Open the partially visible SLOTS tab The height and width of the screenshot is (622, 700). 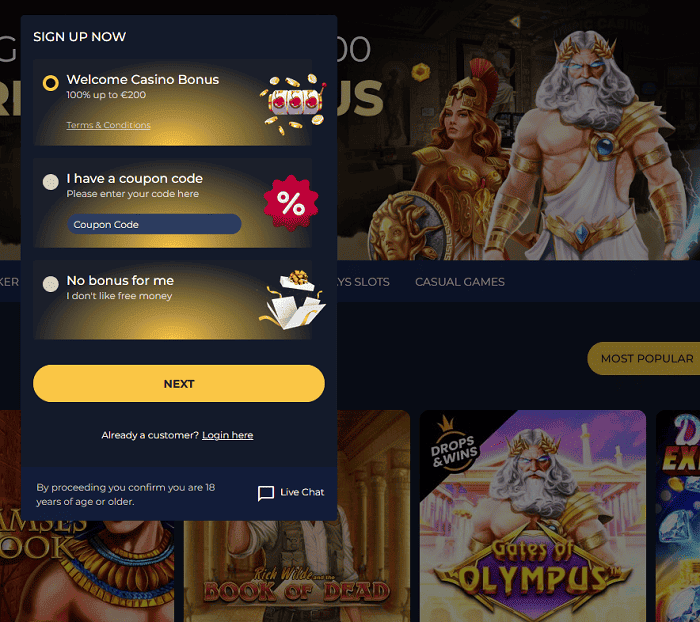coord(363,282)
